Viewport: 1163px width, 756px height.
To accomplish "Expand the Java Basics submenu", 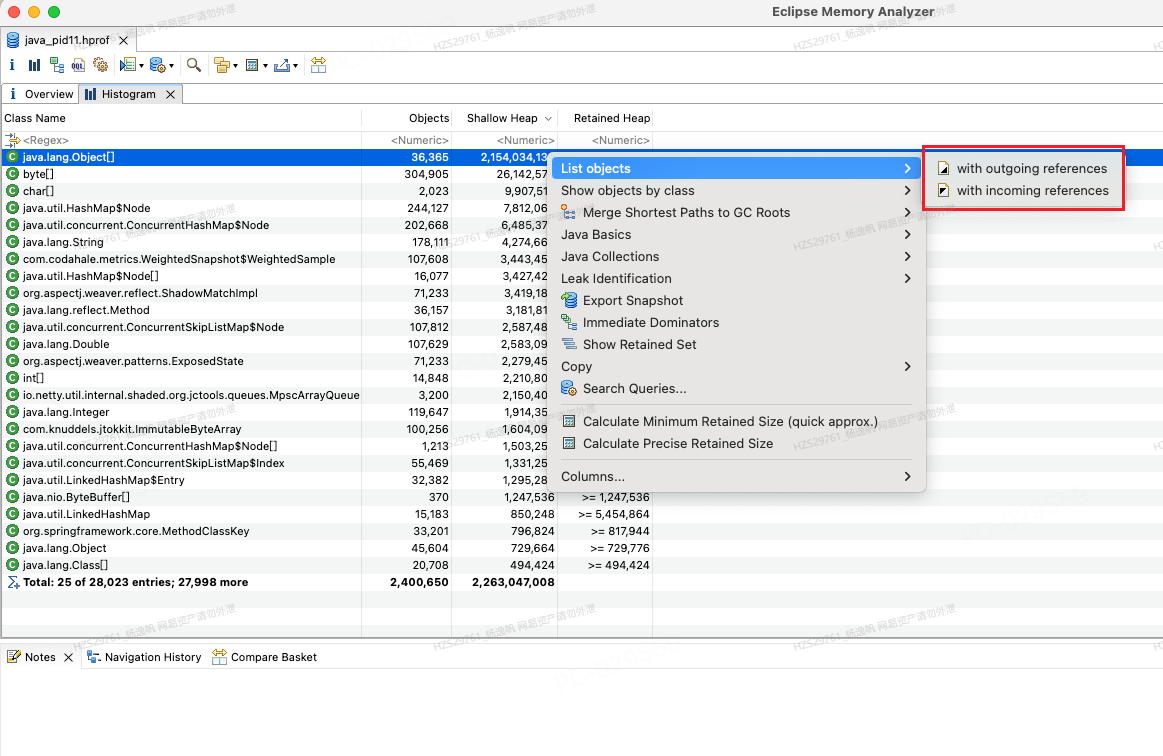I will 737,234.
